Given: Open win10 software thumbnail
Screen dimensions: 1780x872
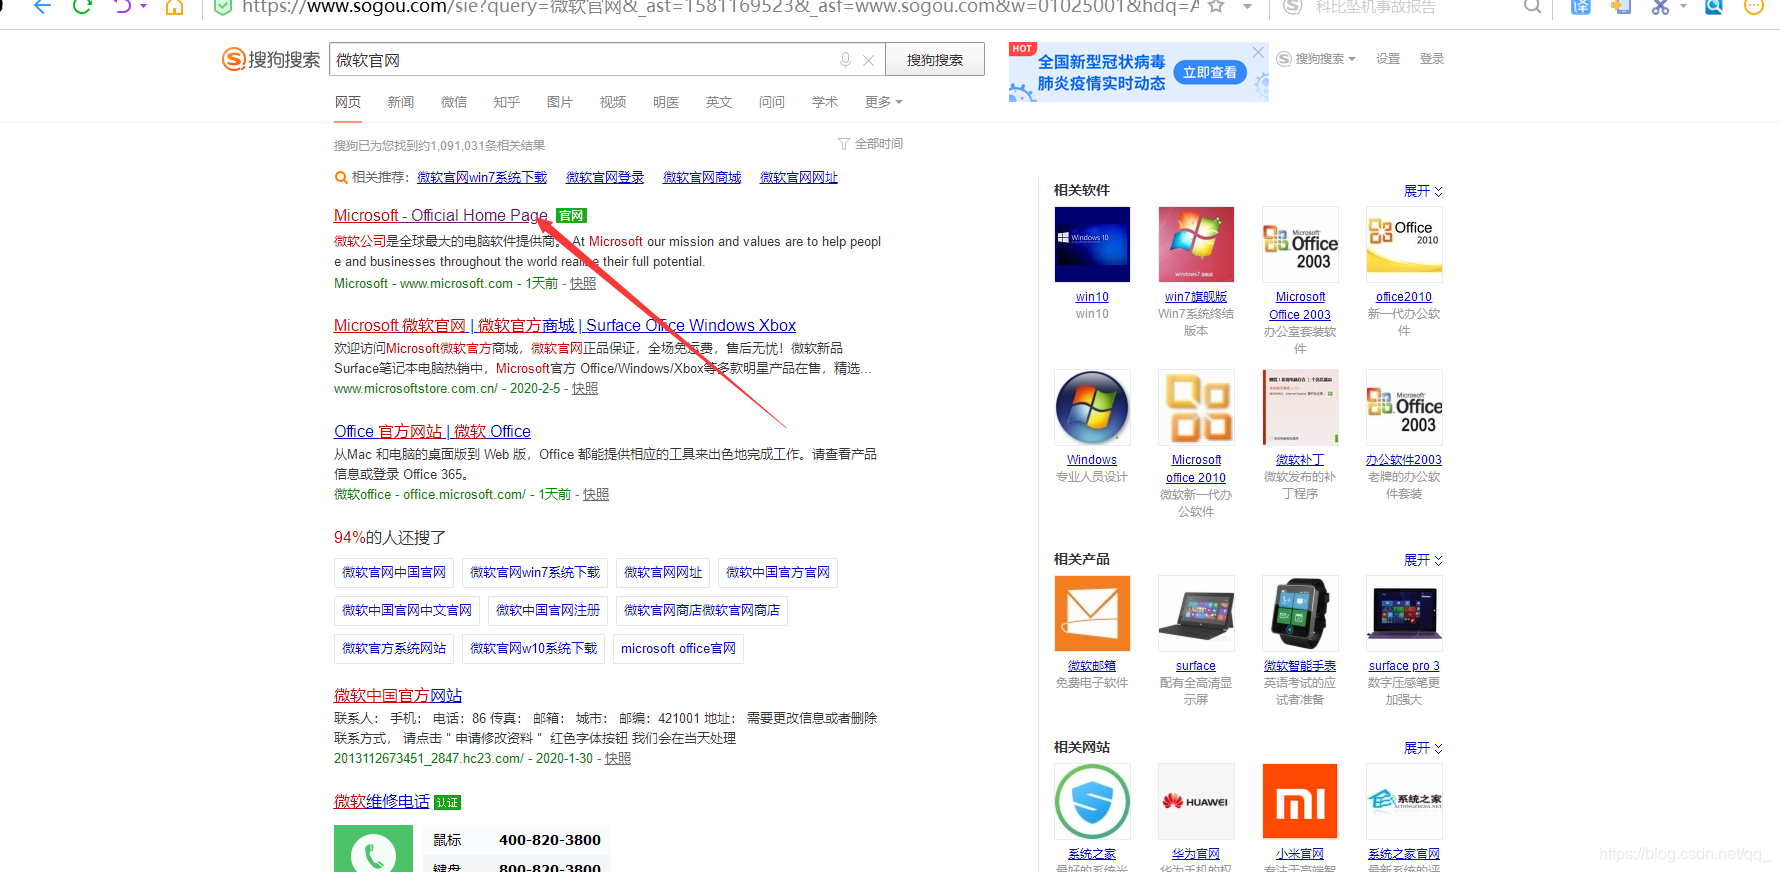Looking at the screenshot, I should coord(1092,244).
